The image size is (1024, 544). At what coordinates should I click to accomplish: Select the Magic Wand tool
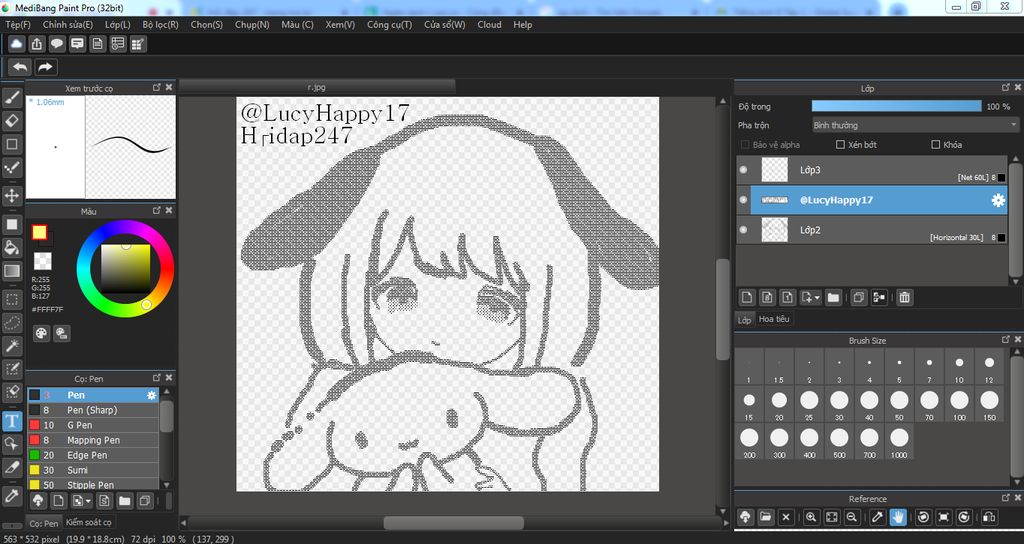tap(12, 345)
